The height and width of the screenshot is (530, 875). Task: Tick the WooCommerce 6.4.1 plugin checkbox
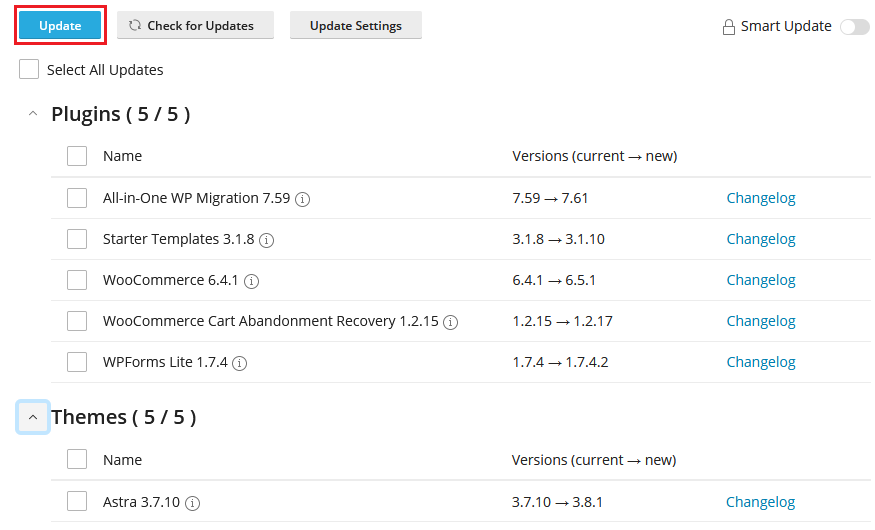77,280
